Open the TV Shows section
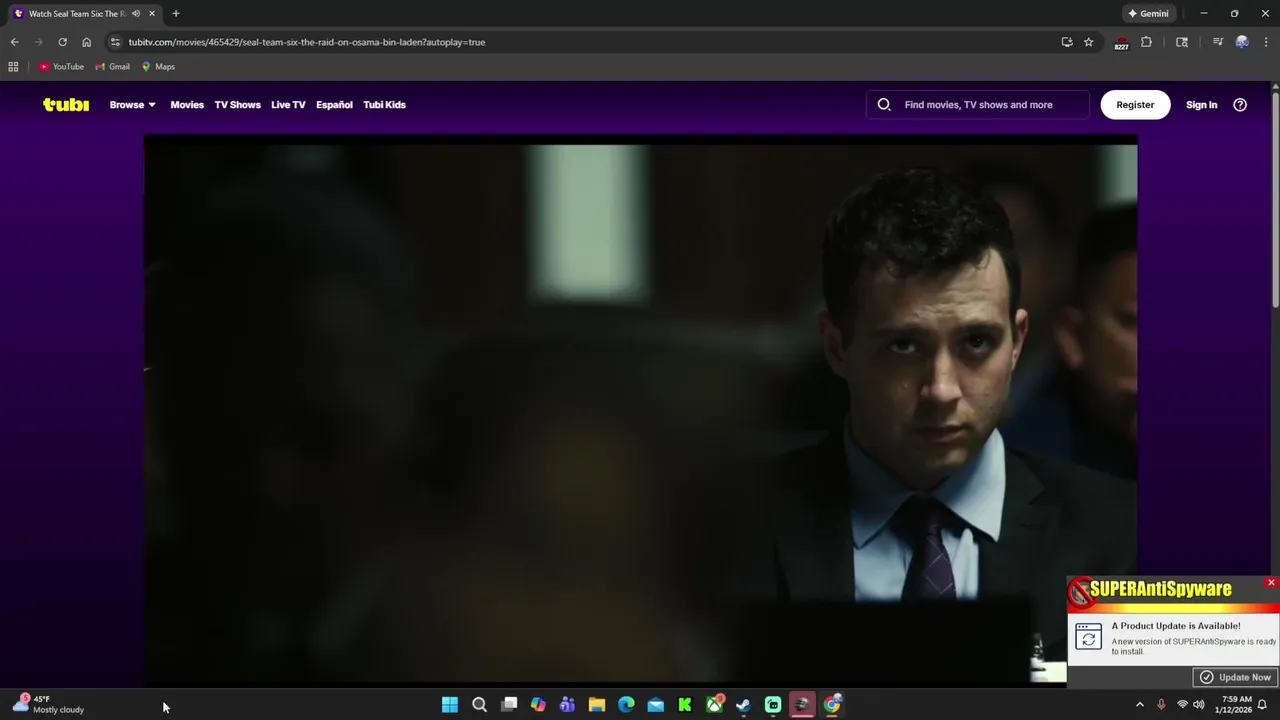1280x720 pixels. click(x=237, y=105)
